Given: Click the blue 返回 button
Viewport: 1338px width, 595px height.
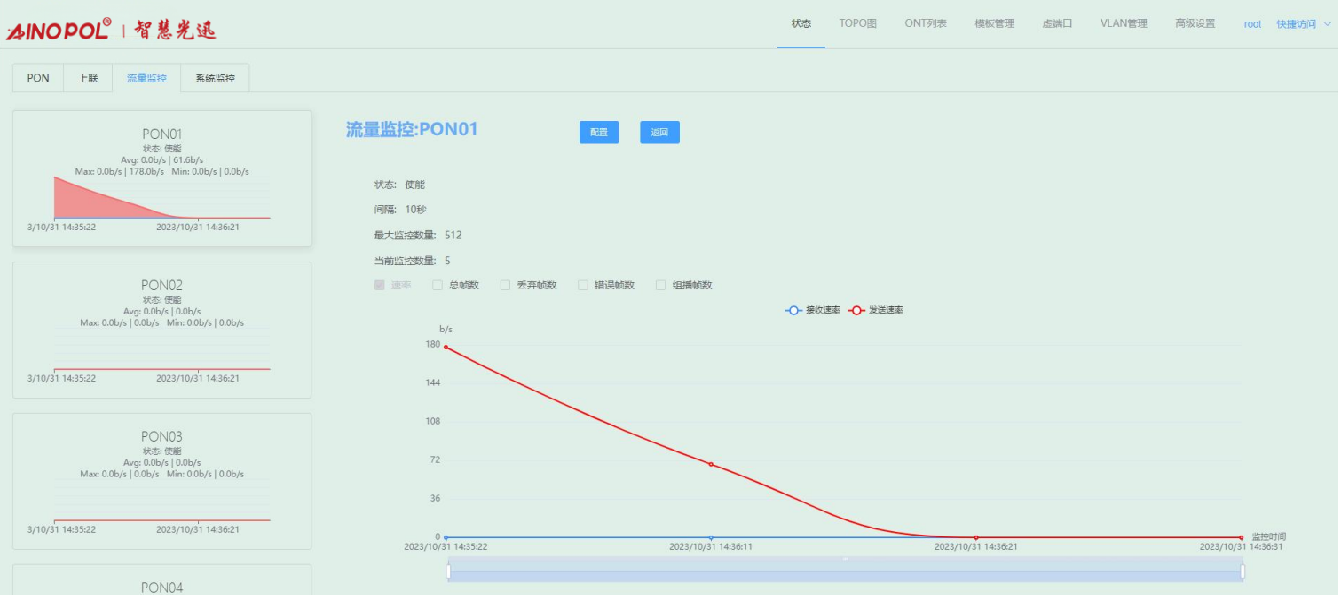Looking at the screenshot, I should [x=659, y=132].
